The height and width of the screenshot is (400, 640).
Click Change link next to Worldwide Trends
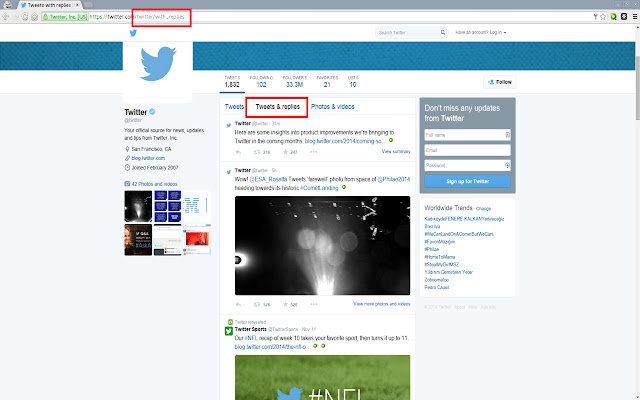483,209
